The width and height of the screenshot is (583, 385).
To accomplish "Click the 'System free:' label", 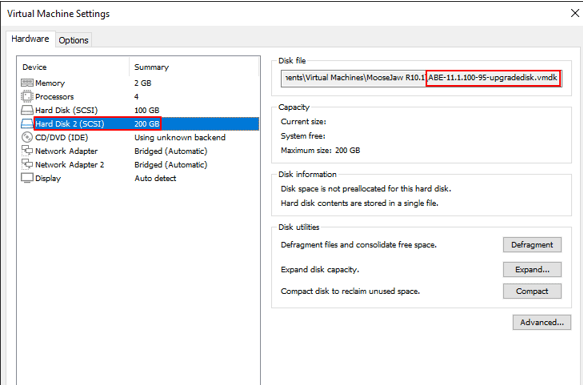I will (x=303, y=136).
